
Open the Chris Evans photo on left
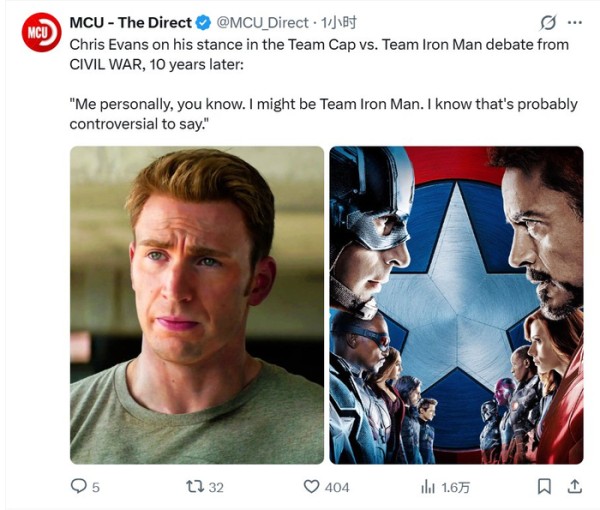click(x=197, y=305)
